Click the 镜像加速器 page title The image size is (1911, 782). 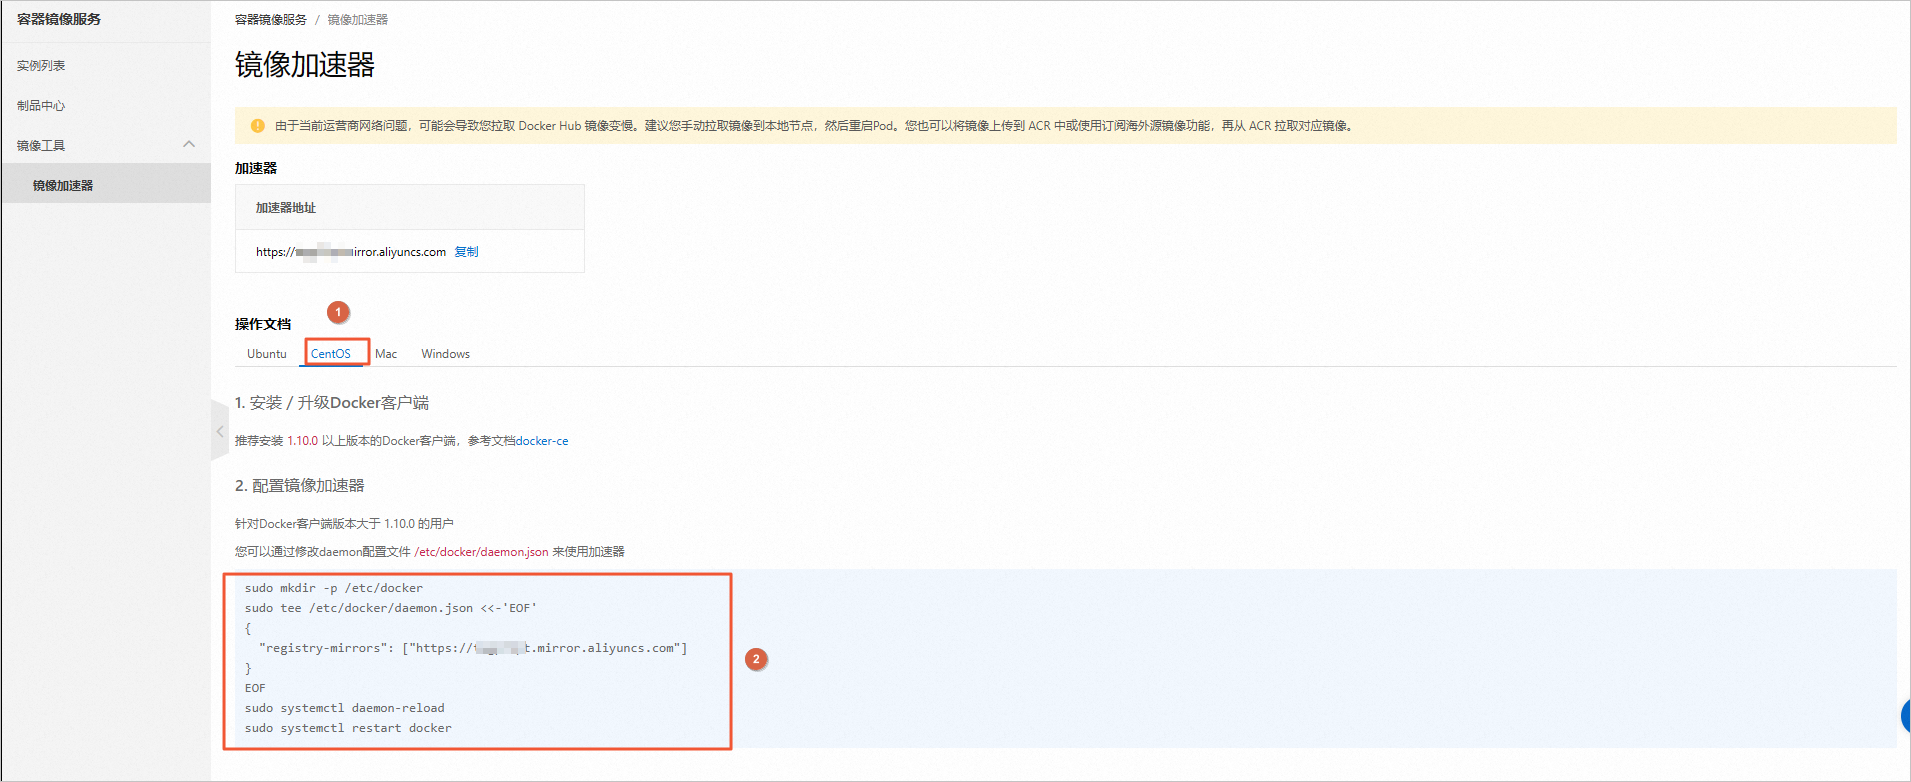[305, 65]
